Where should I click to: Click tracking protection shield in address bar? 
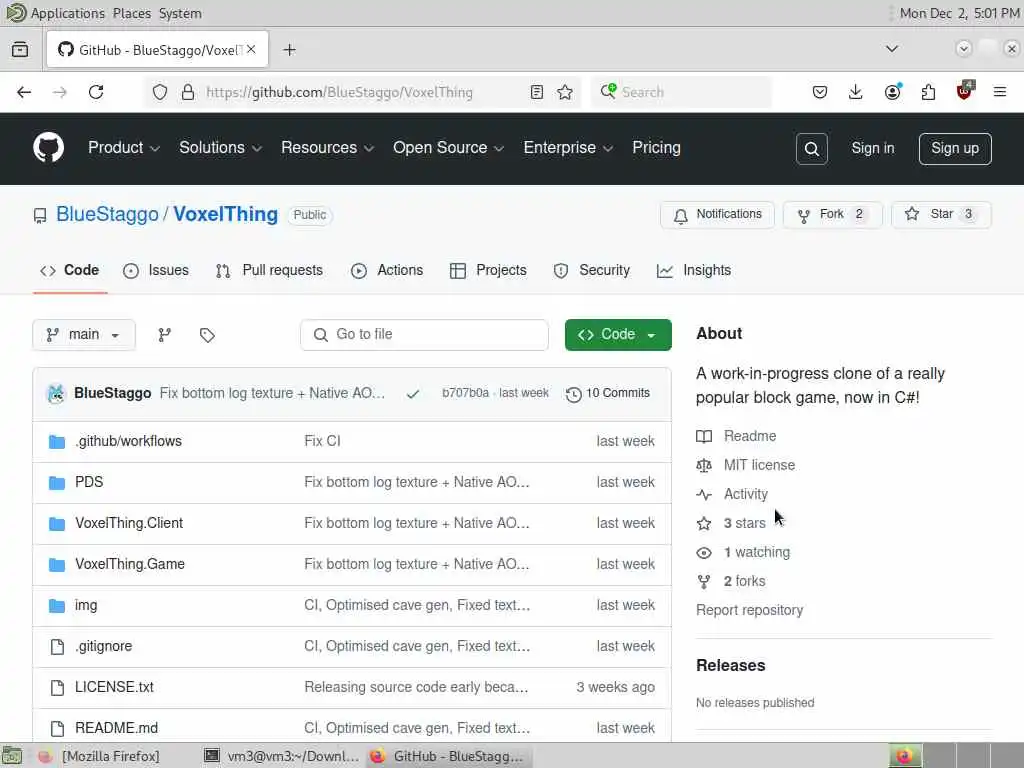160,92
